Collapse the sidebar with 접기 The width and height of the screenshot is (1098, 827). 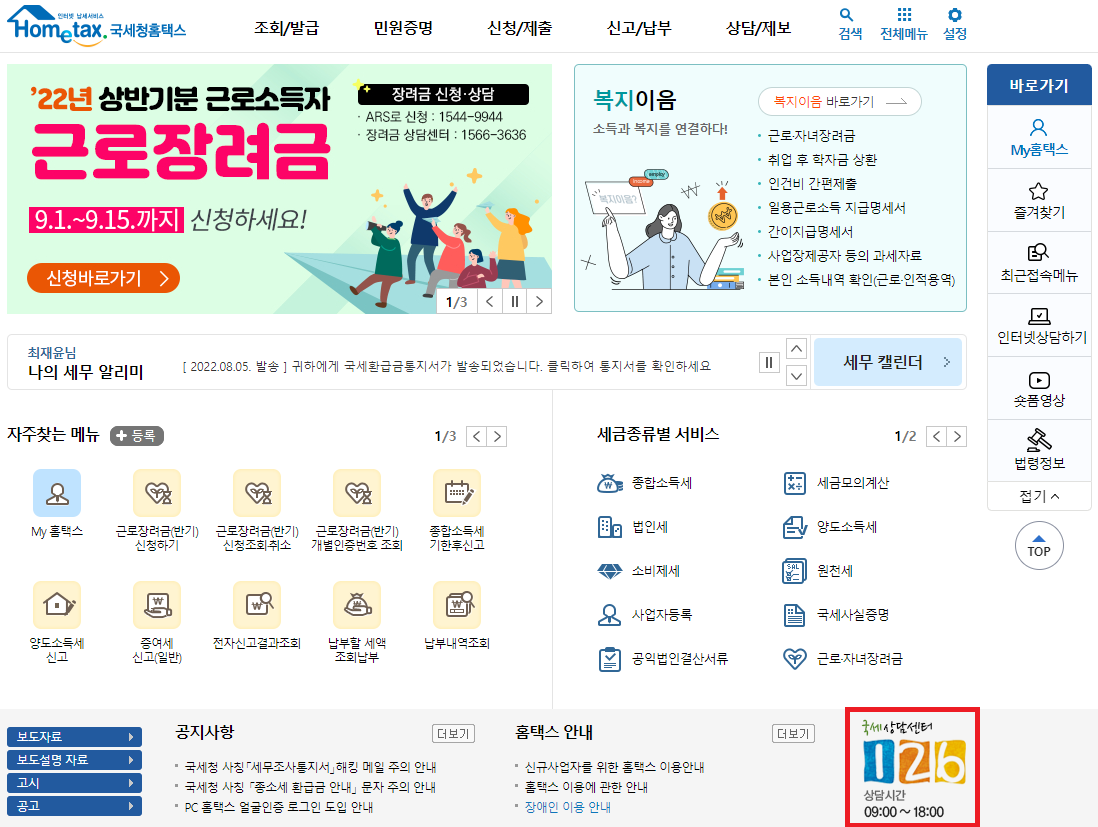1039,494
